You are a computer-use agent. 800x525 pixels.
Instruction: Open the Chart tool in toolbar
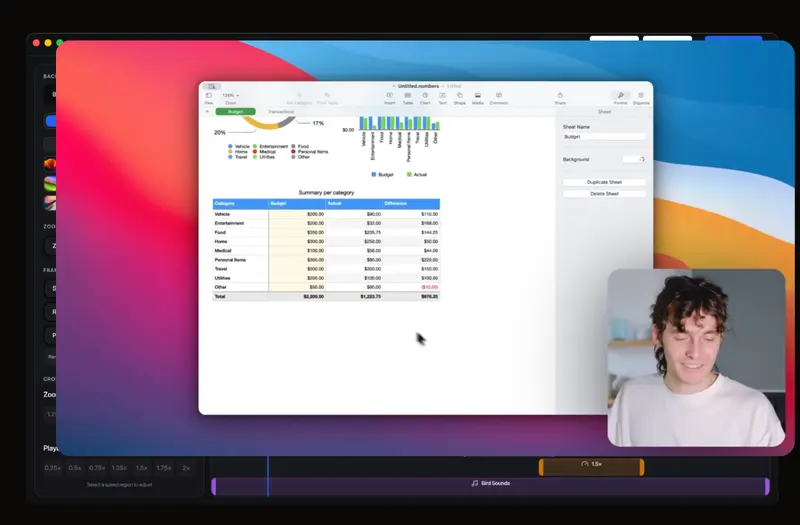click(425, 96)
